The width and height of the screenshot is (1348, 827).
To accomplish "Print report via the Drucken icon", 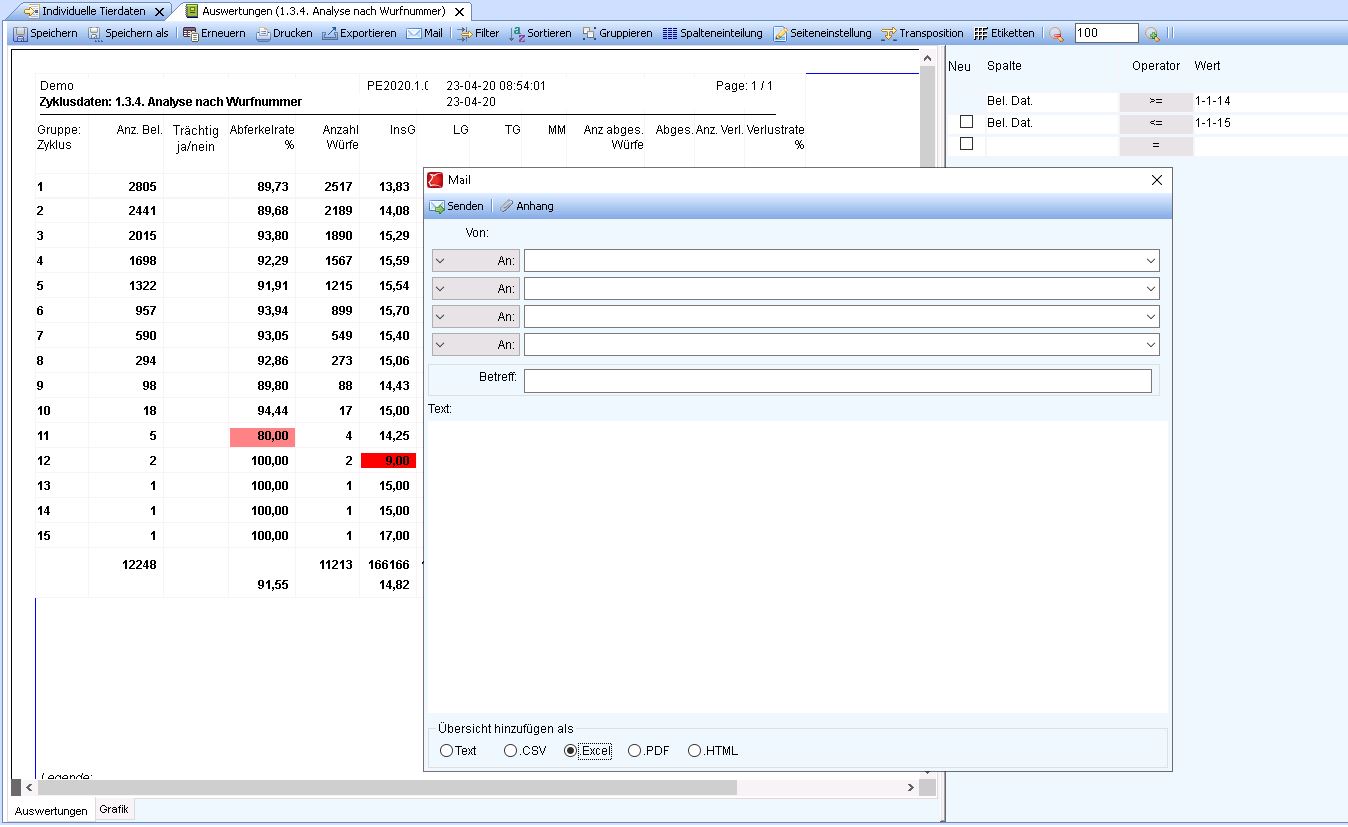I will coord(264,33).
